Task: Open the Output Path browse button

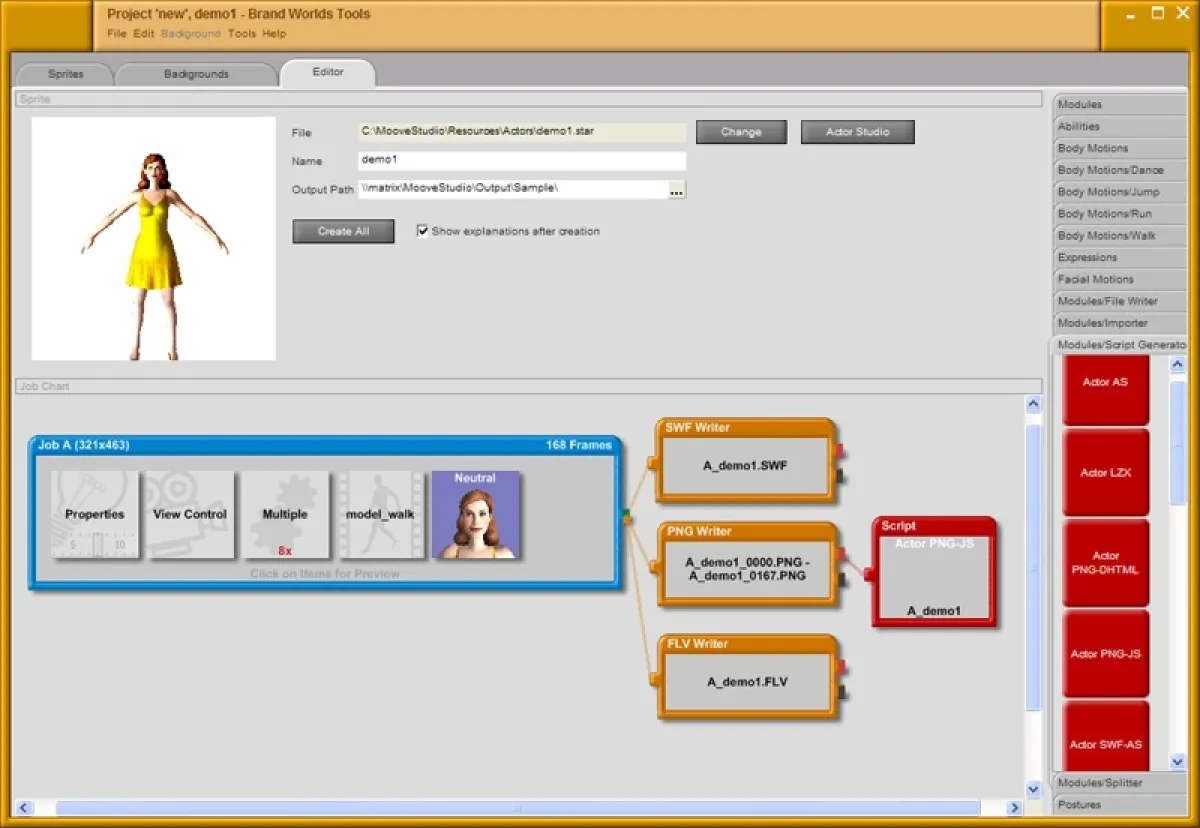Action: [678, 189]
